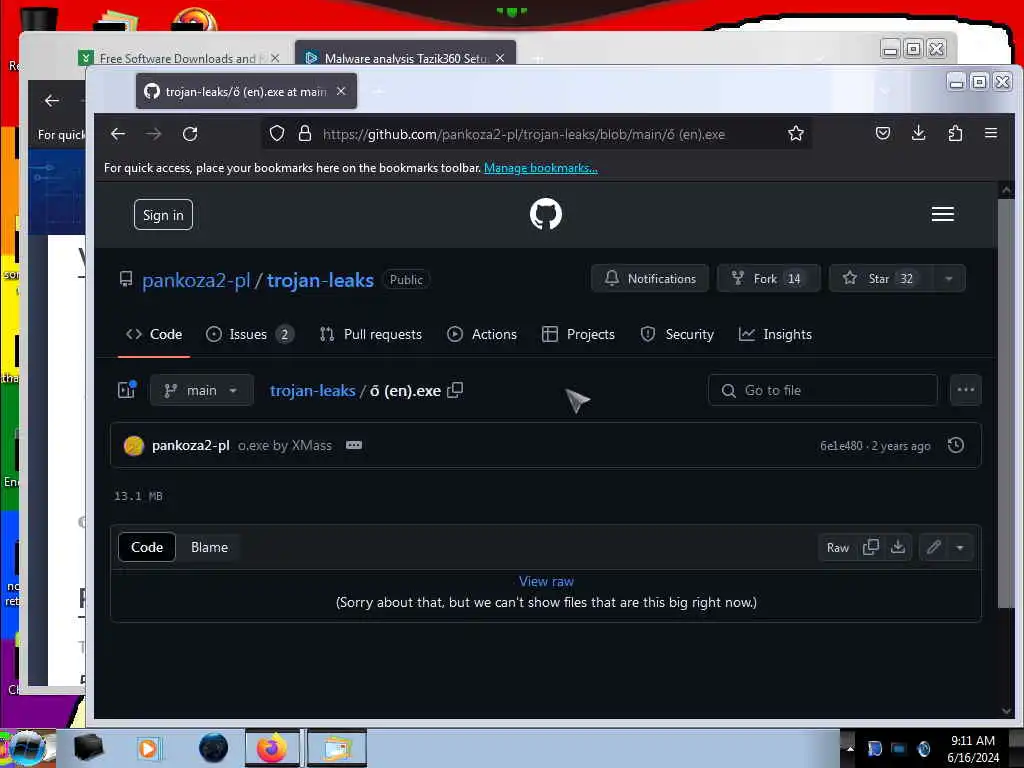Show hidden system tray icons

pos(850,748)
